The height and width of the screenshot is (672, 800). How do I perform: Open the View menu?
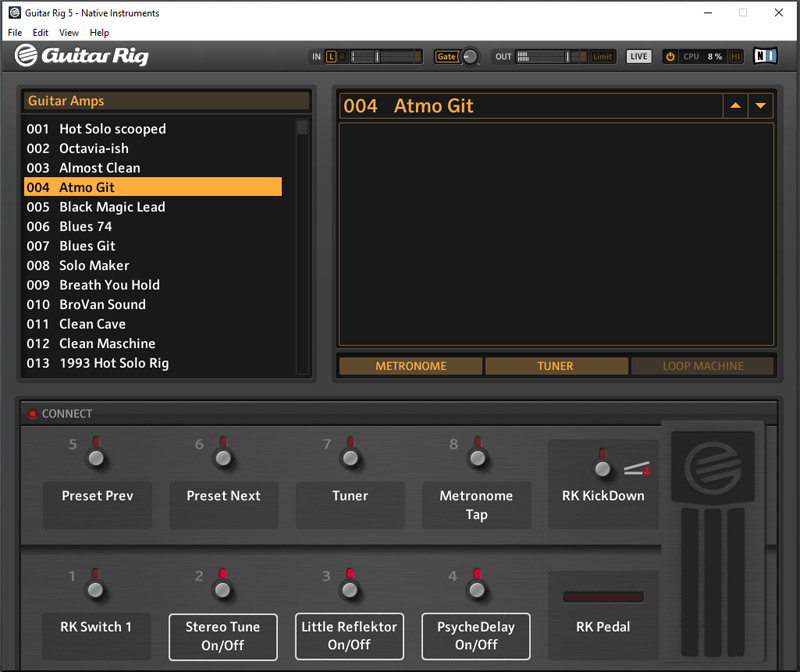(68, 33)
